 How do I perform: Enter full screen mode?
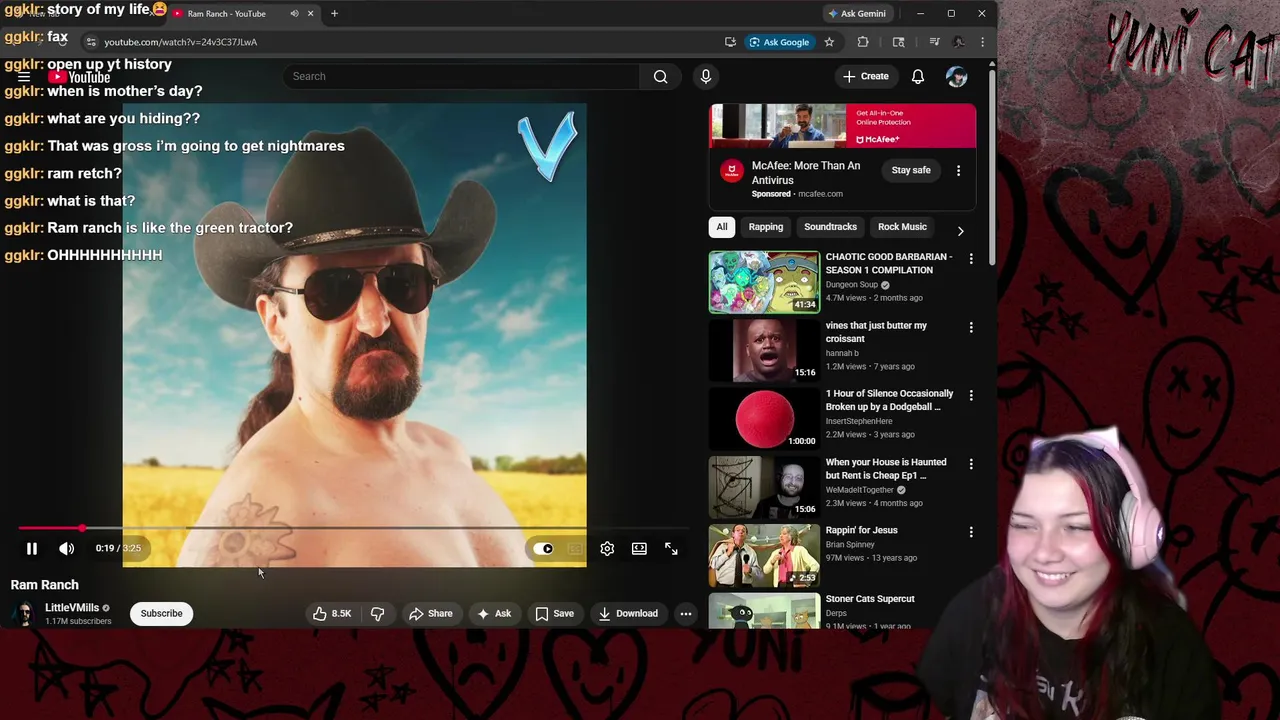pyautogui.click(x=671, y=548)
